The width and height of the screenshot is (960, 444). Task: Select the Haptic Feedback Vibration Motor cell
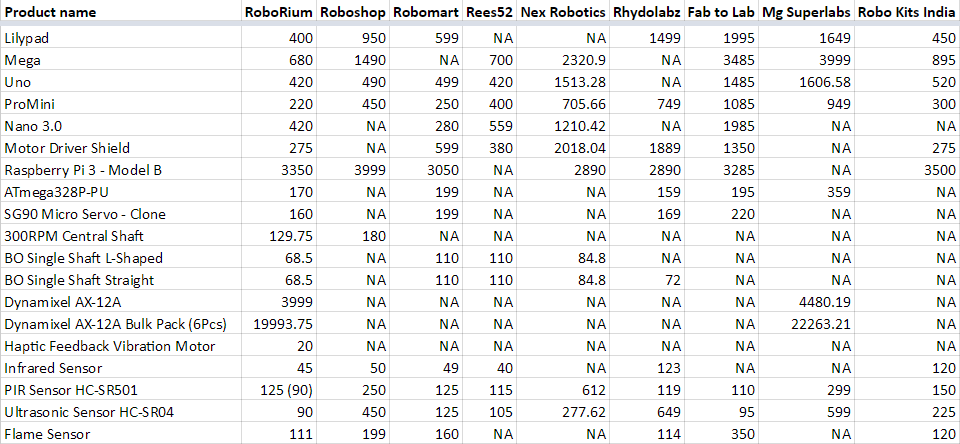(120, 347)
